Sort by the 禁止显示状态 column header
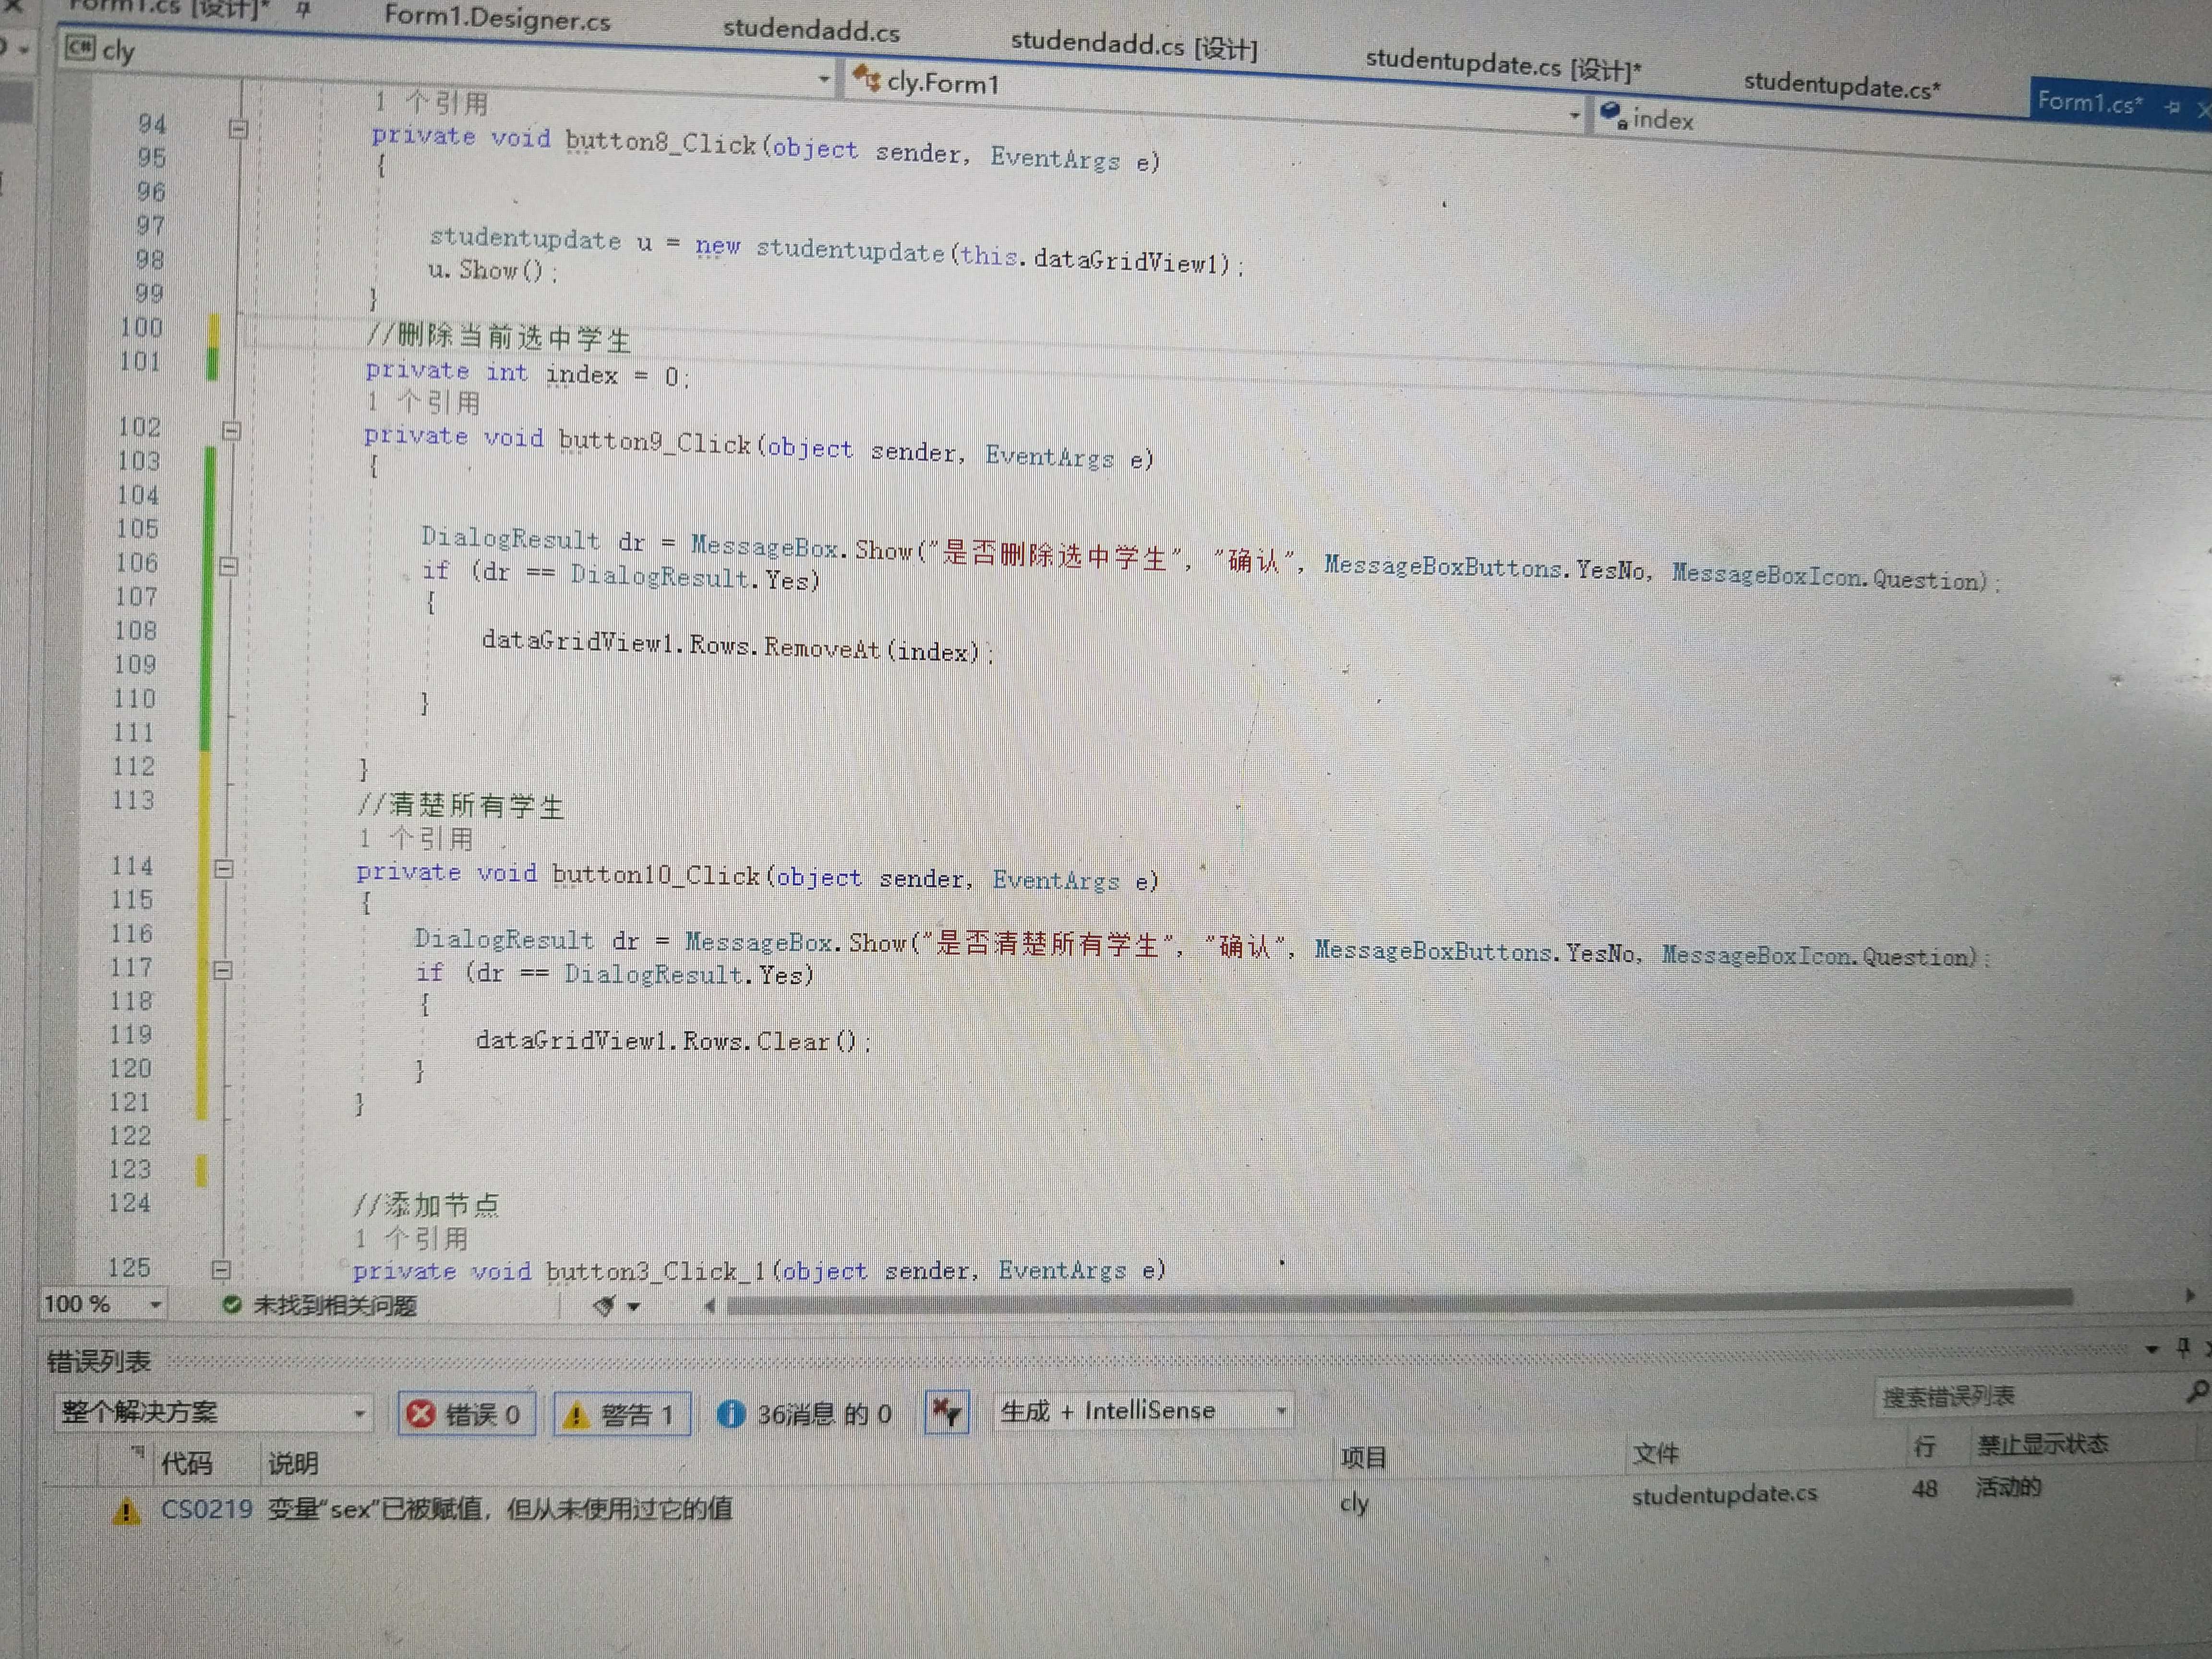The height and width of the screenshot is (1659, 2212). [x=2042, y=1443]
